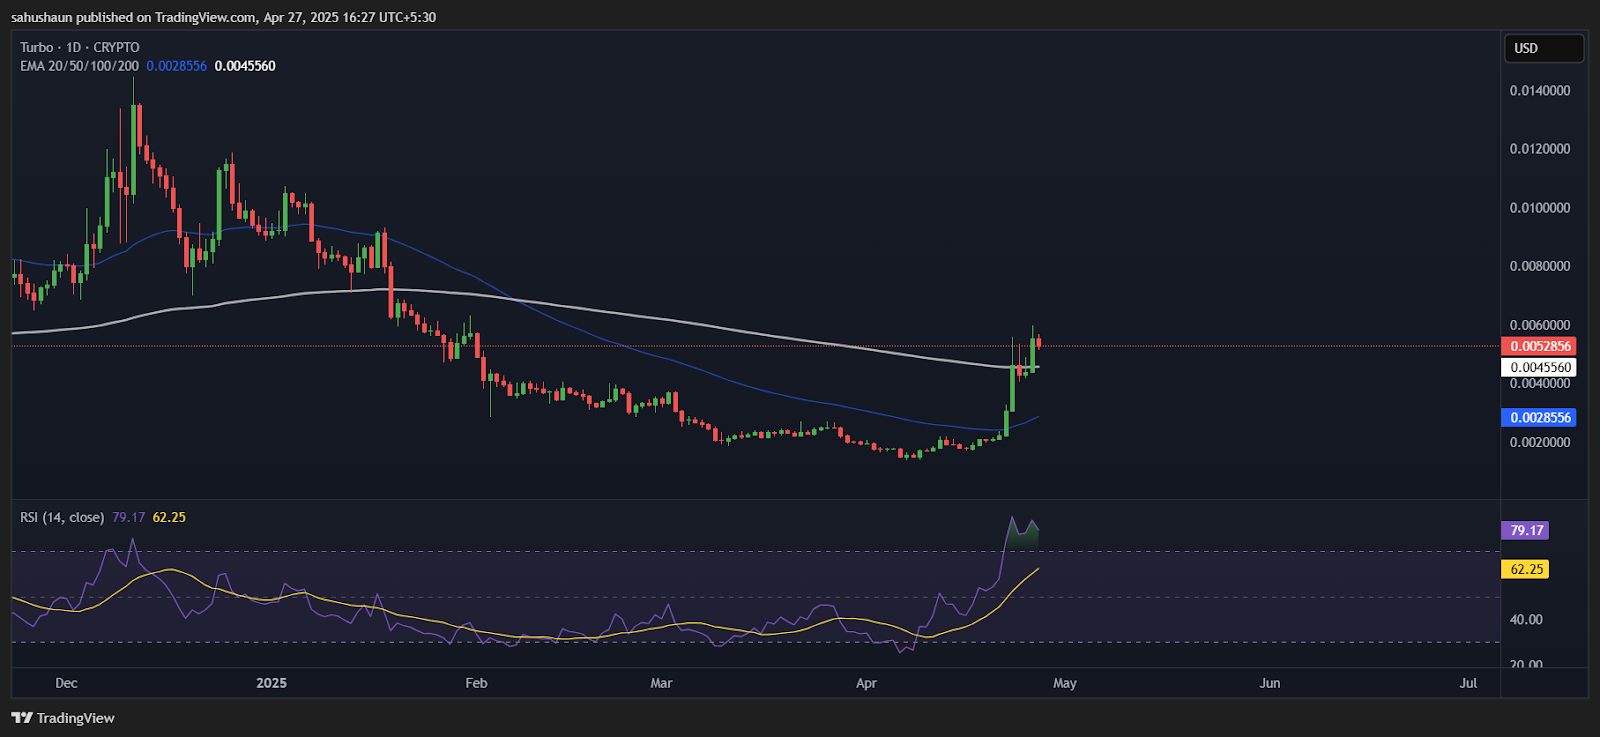1600x737 pixels.
Task: Click the Jul label on time axis
Action: point(1468,683)
